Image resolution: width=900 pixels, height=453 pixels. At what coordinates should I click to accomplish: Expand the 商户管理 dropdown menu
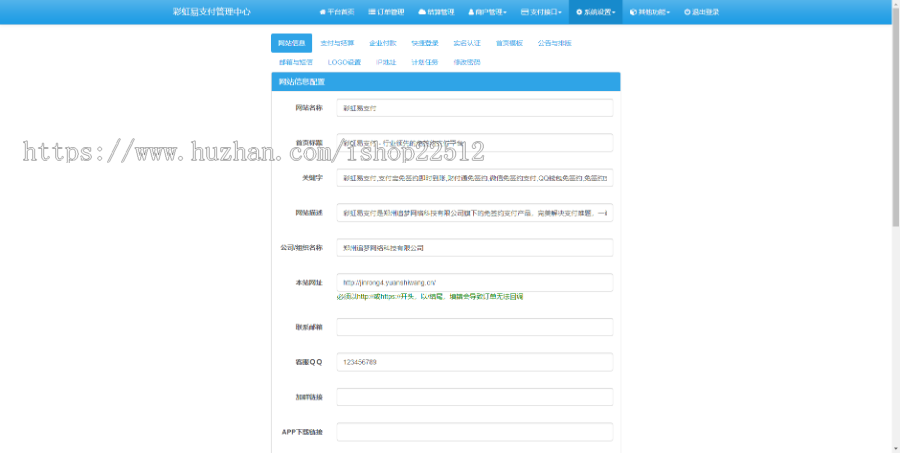point(487,12)
